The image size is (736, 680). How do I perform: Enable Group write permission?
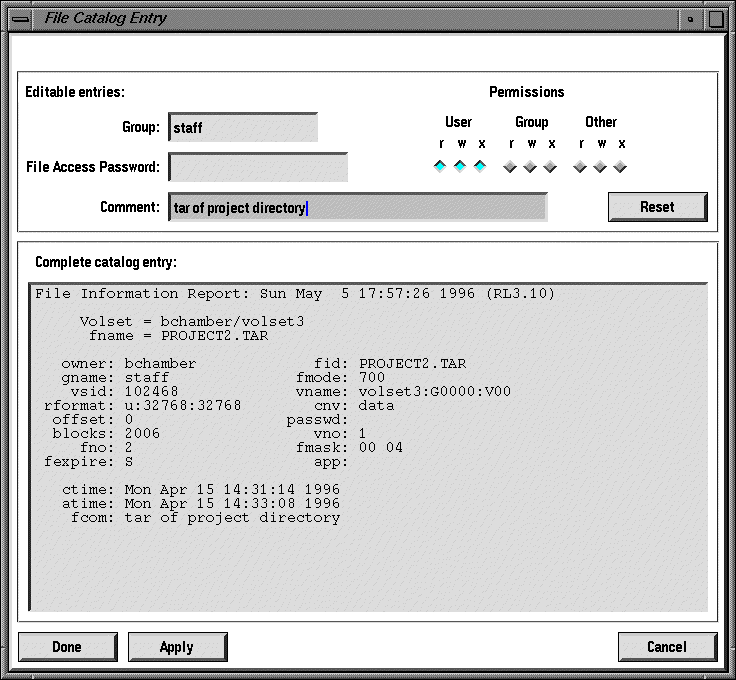click(x=530, y=166)
